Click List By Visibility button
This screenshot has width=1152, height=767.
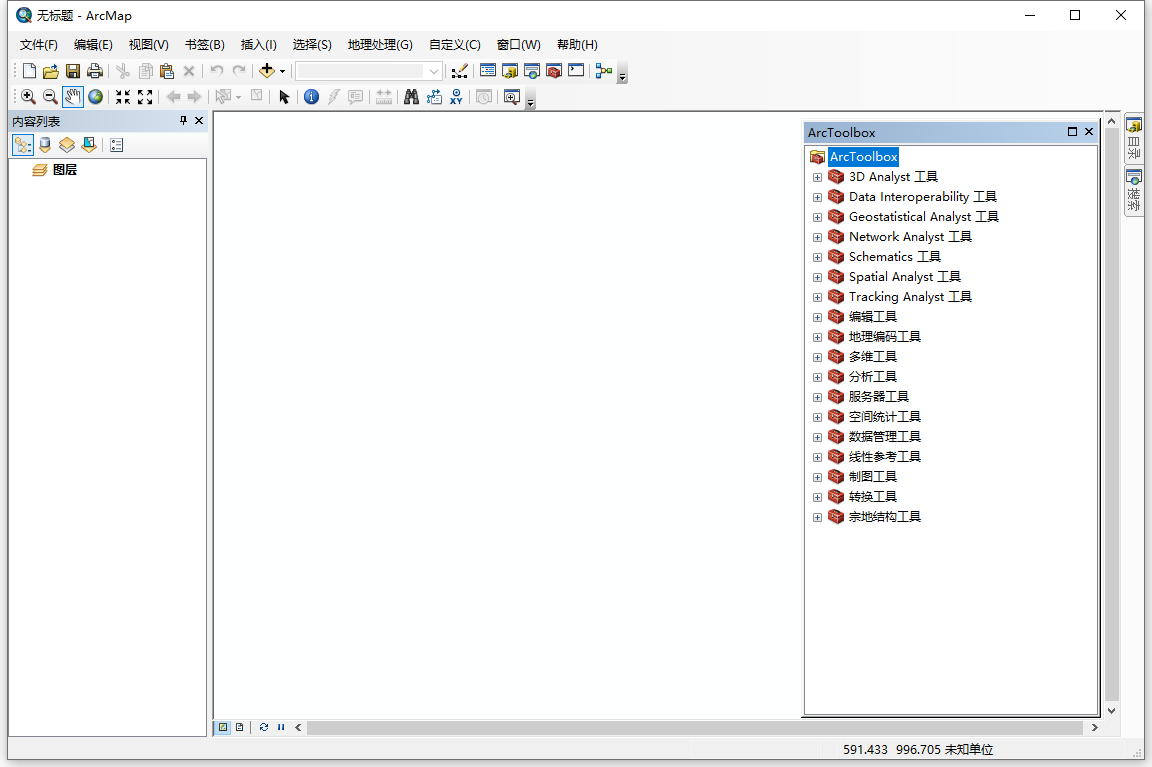[x=67, y=145]
